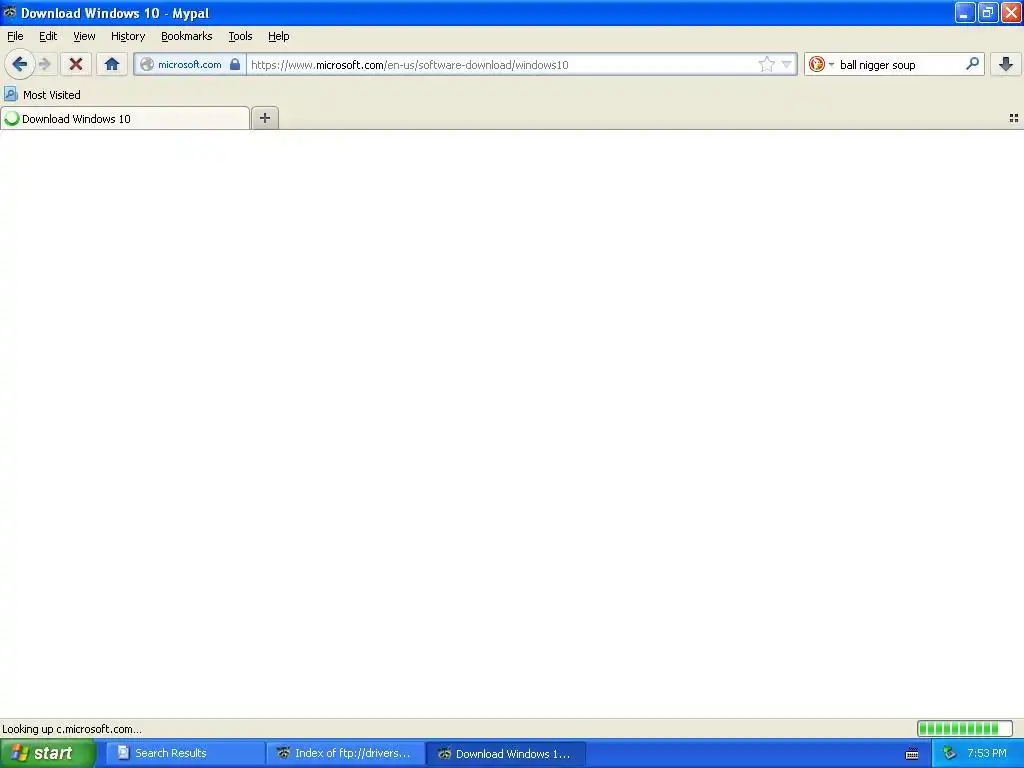Click the search magnifier icon
Image resolution: width=1024 pixels, height=768 pixels.
[972, 63]
